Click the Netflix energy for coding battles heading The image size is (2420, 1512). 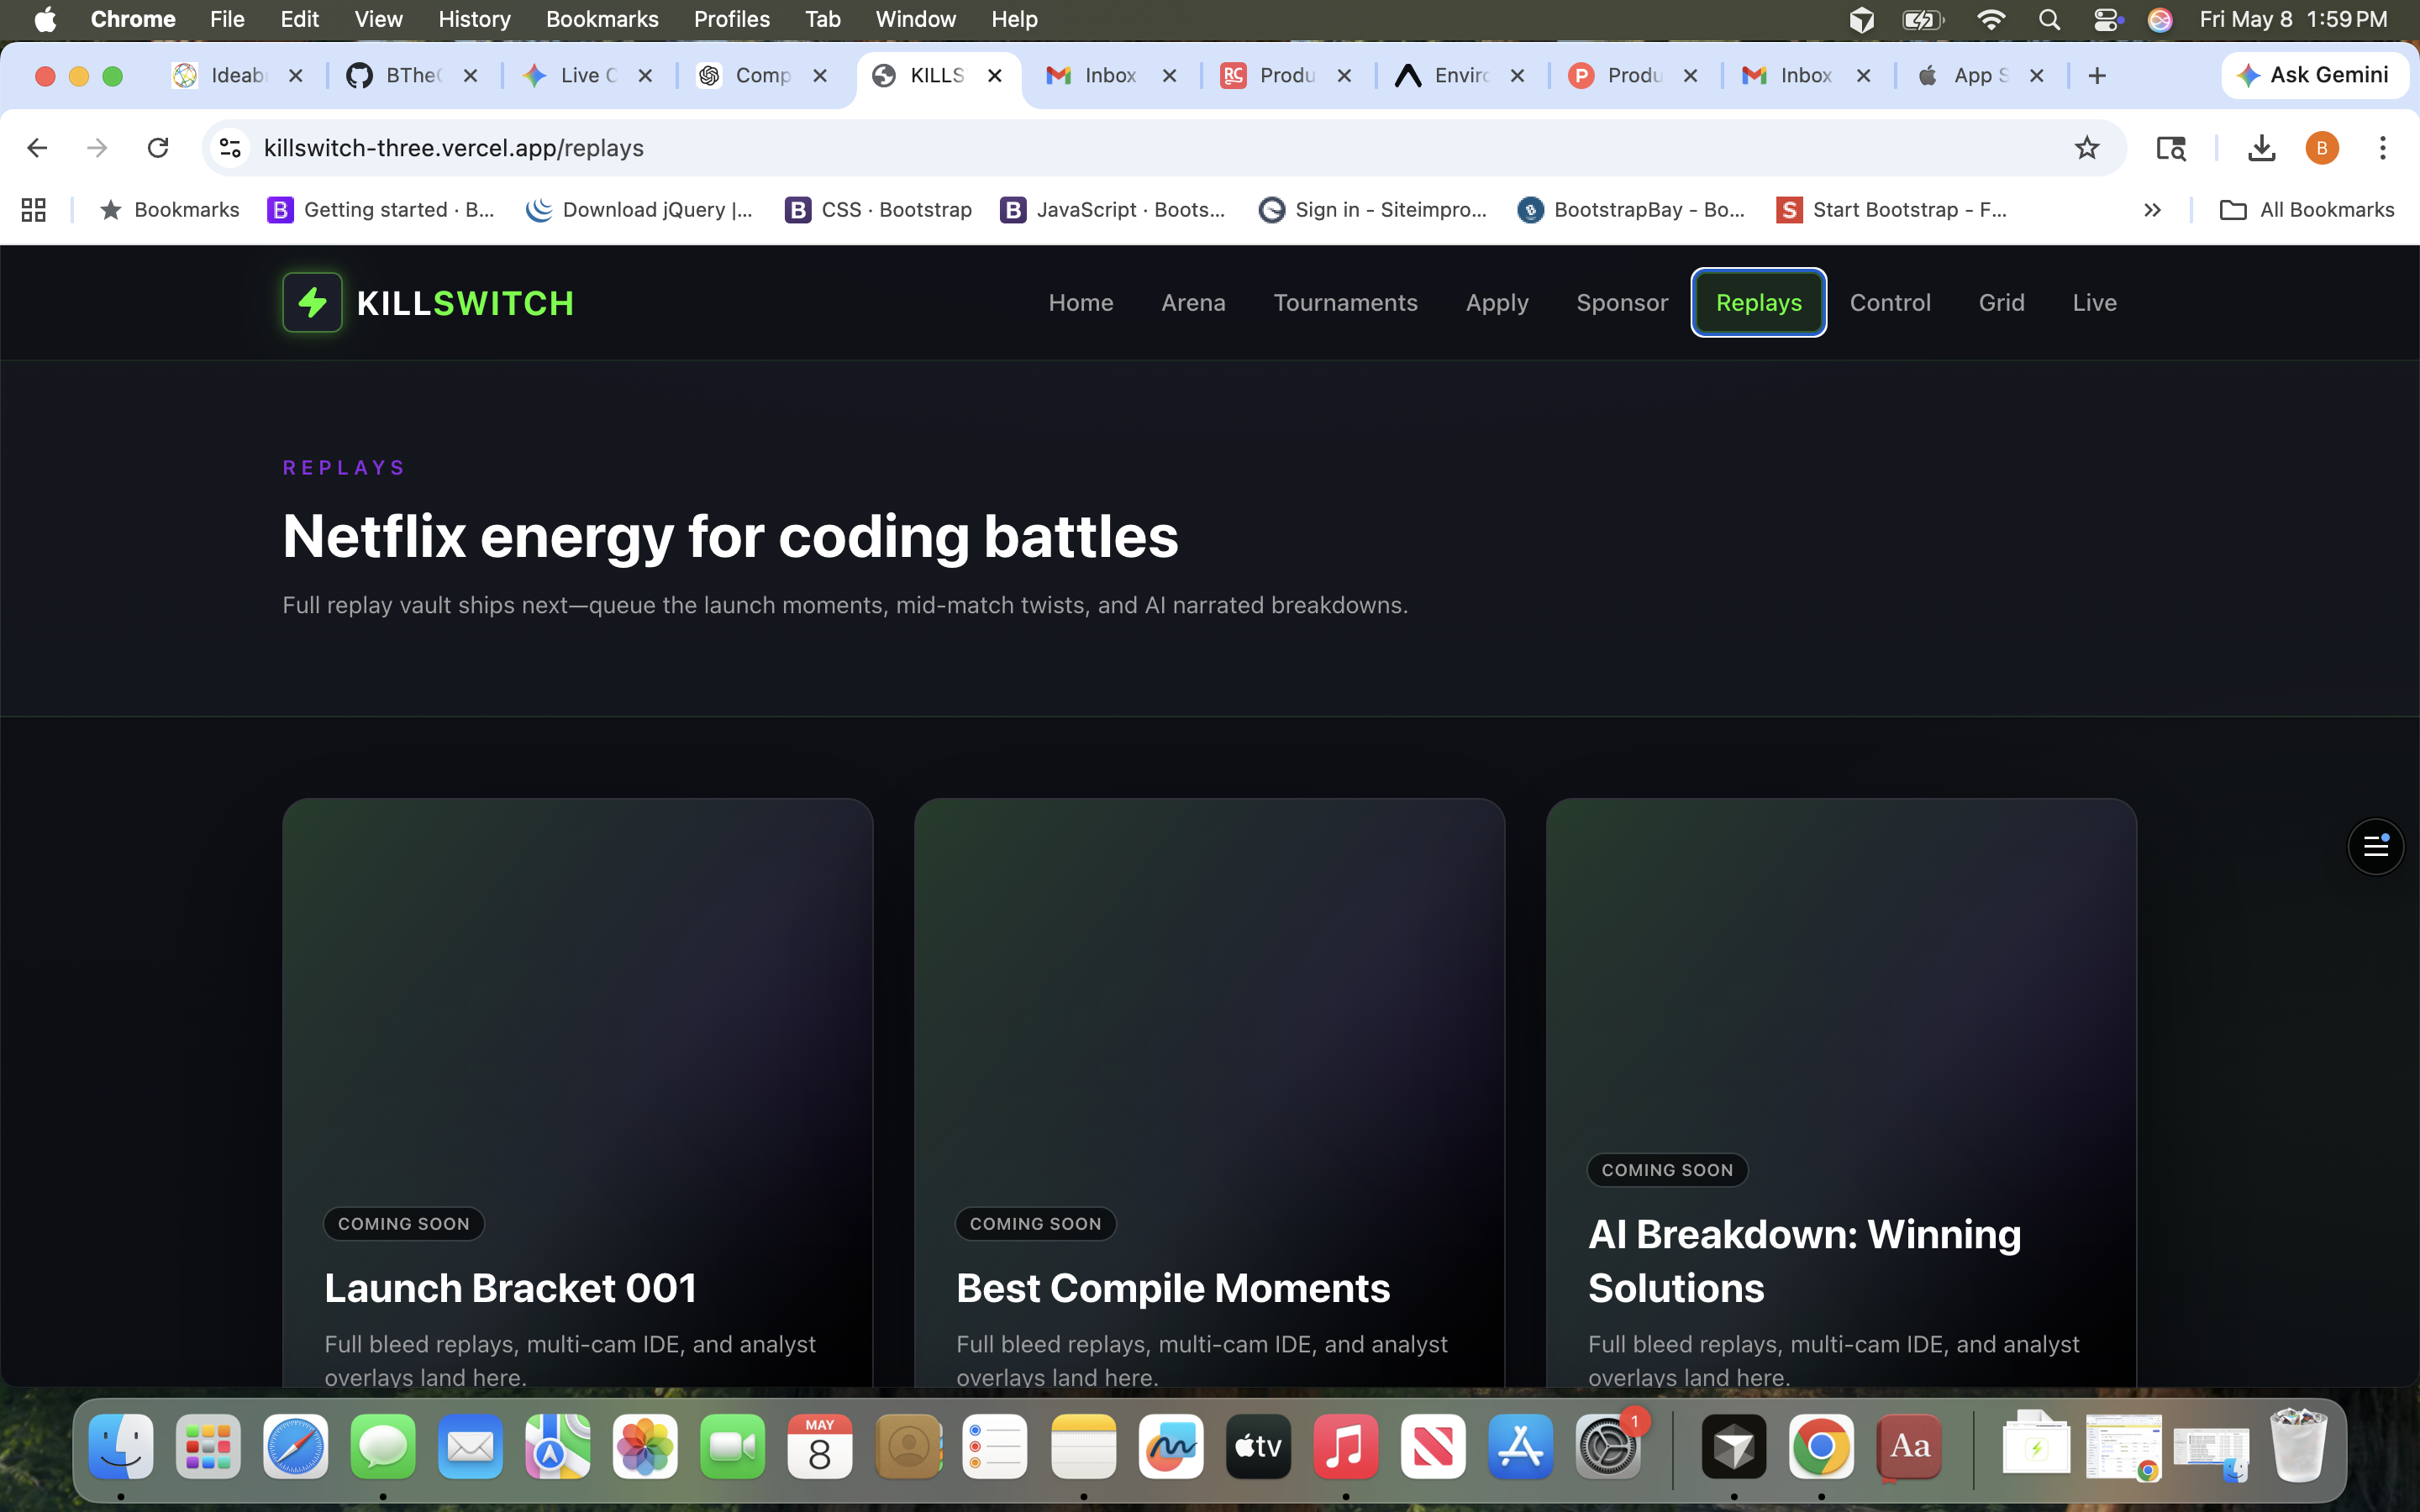point(730,537)
